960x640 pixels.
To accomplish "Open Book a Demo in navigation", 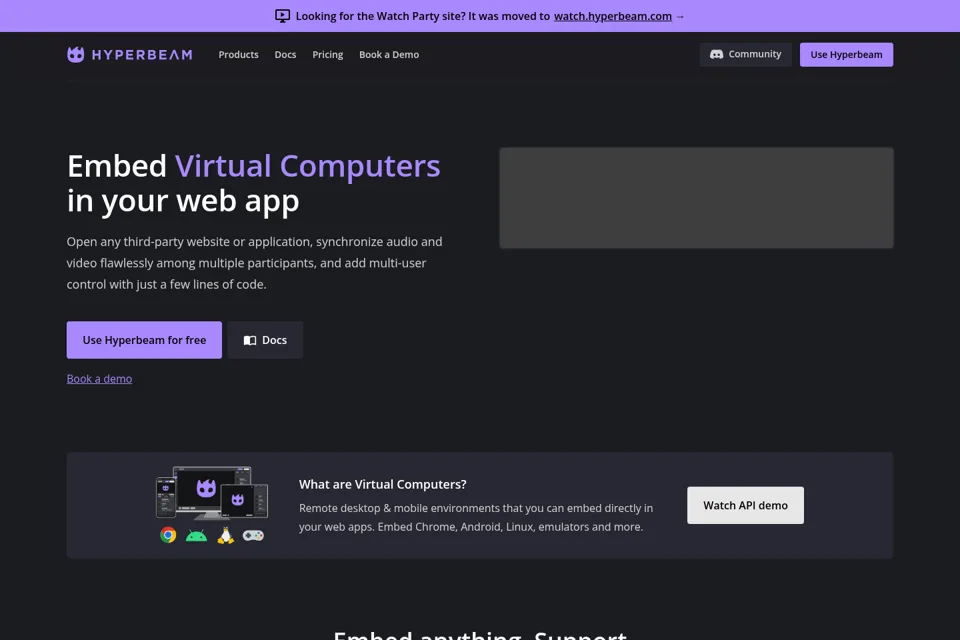I will [x=389, y=55].
